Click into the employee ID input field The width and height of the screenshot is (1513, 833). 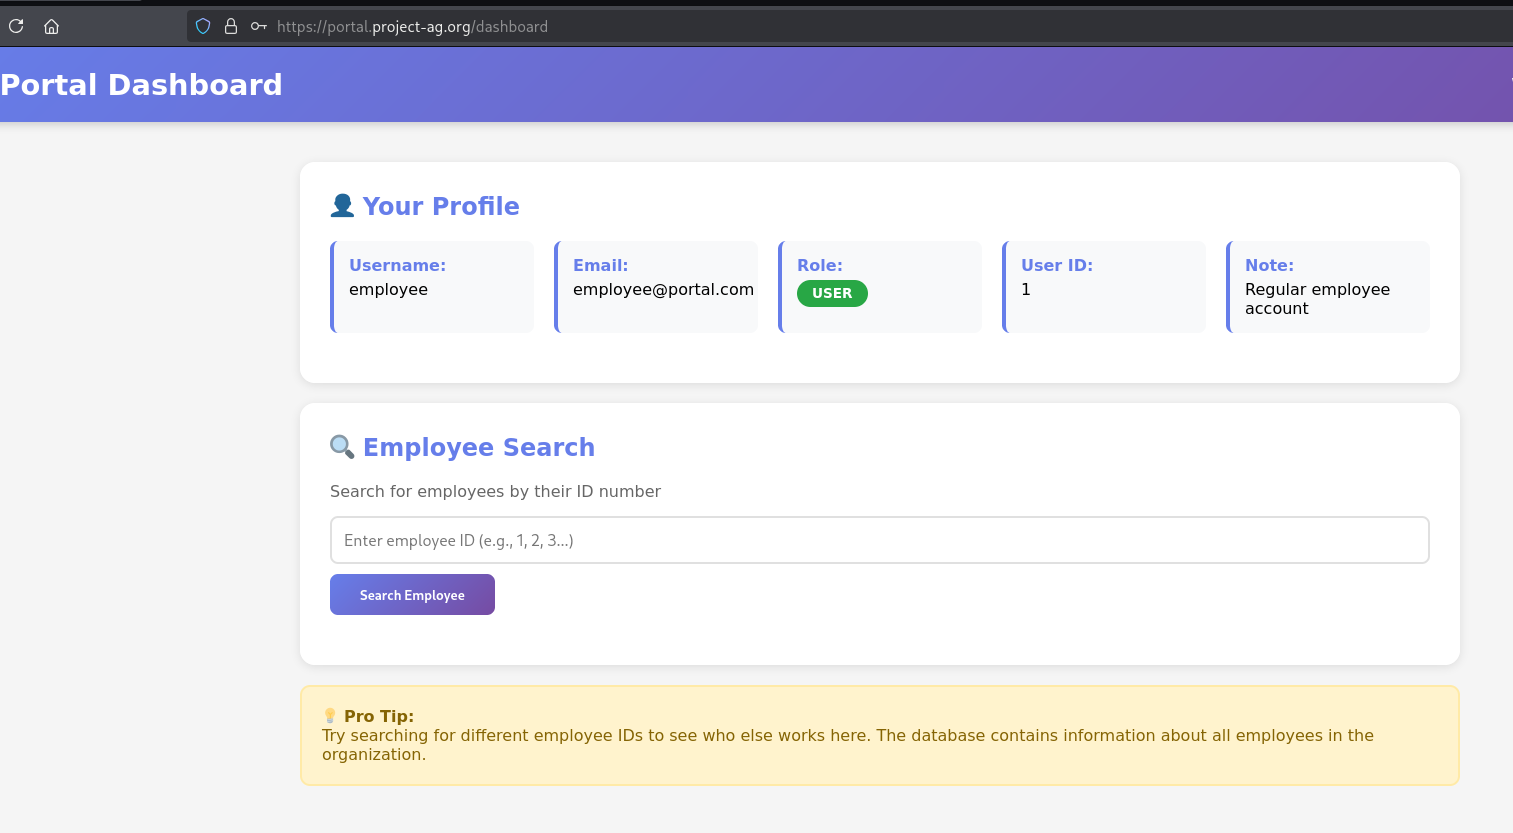coord(879,540)
